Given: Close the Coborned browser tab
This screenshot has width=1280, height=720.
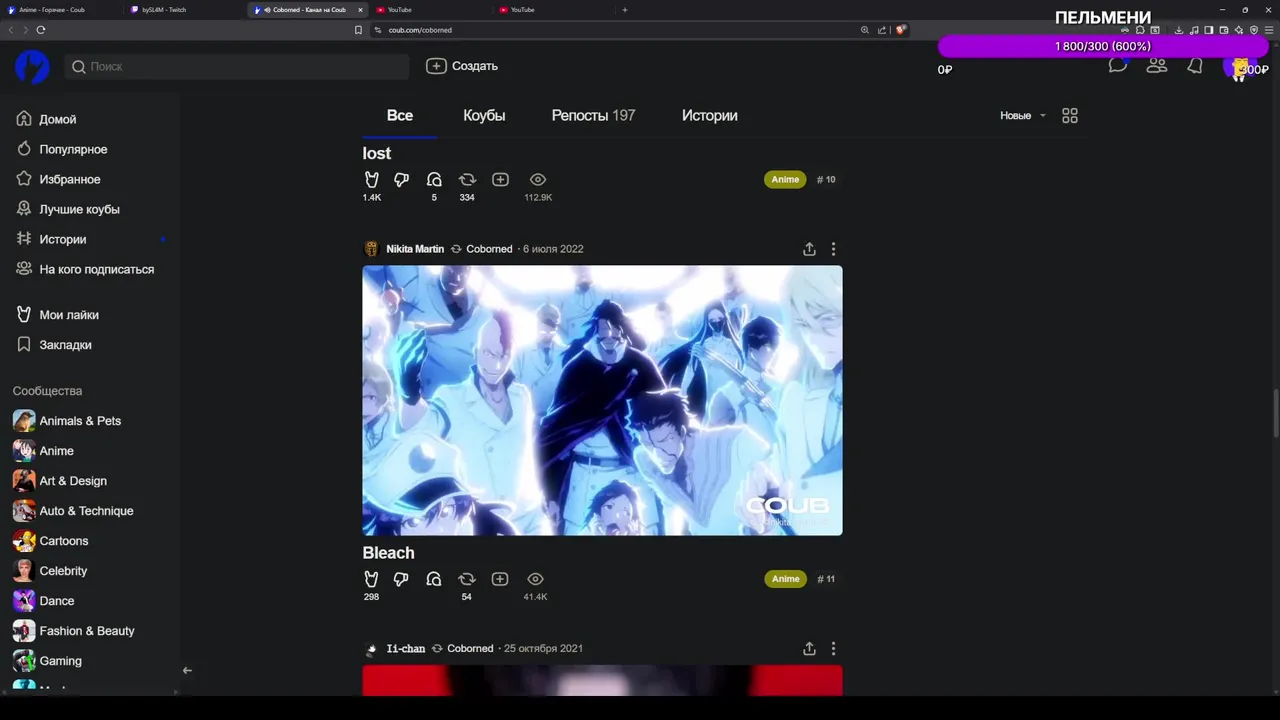Looking at the screenshot, I should point(360,10).
